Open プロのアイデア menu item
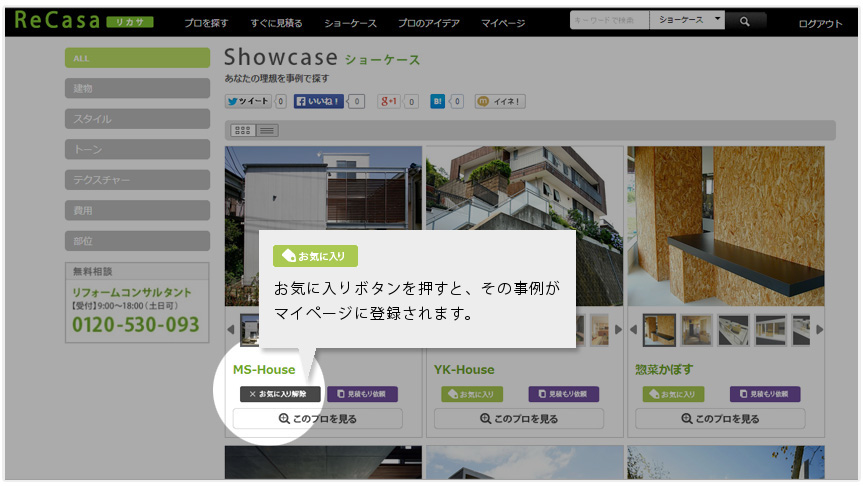 point(429,23)
